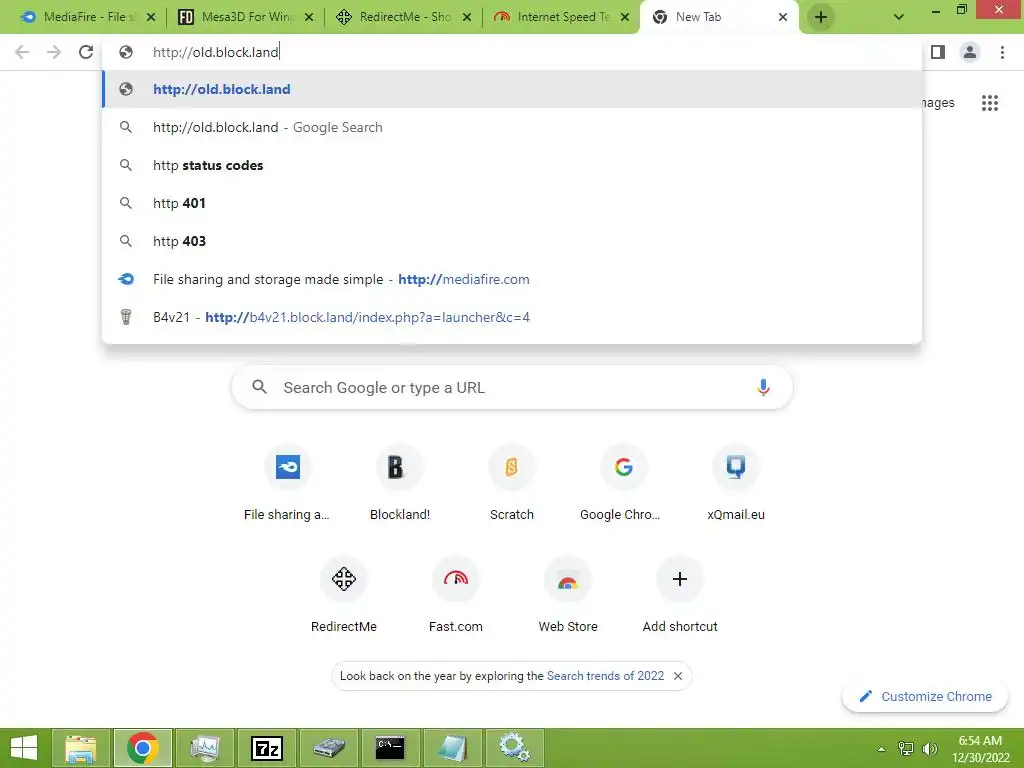Open the Command Prompt taskbar icon
1024x768 pixels.
click(390, 748)
